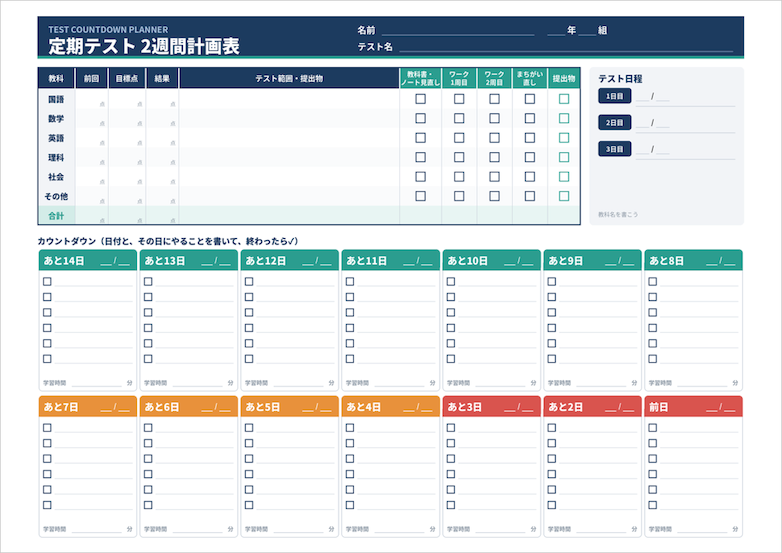
Task: Click the カウントダウン instruction line
Action: [x=168, y=241]
